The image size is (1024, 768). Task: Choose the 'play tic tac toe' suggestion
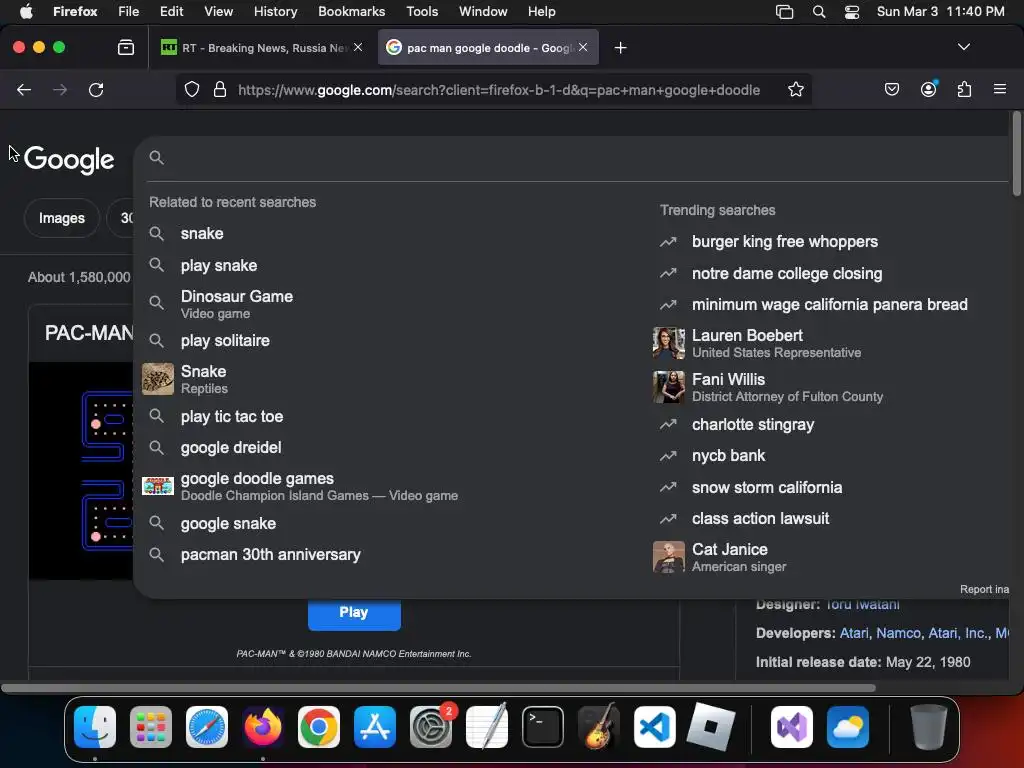232,416
